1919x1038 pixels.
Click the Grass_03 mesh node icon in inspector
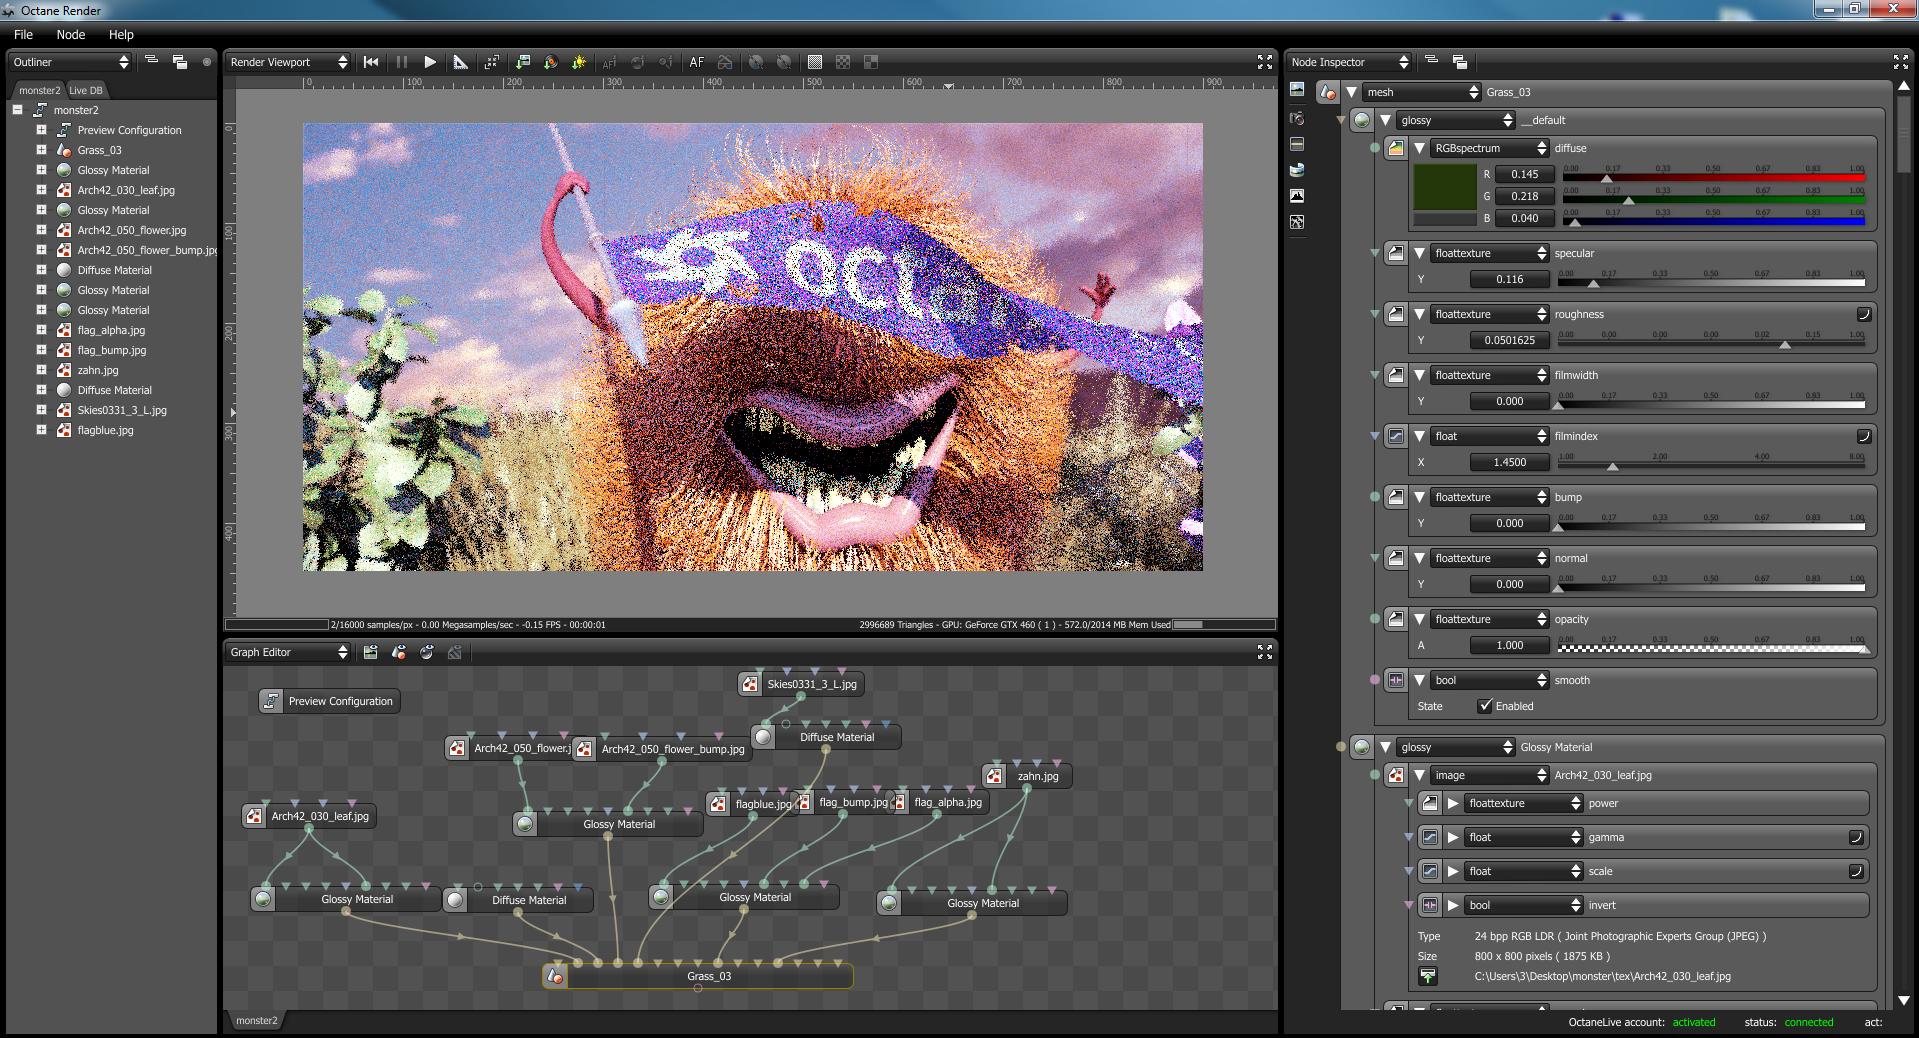tap(1328, 92)
